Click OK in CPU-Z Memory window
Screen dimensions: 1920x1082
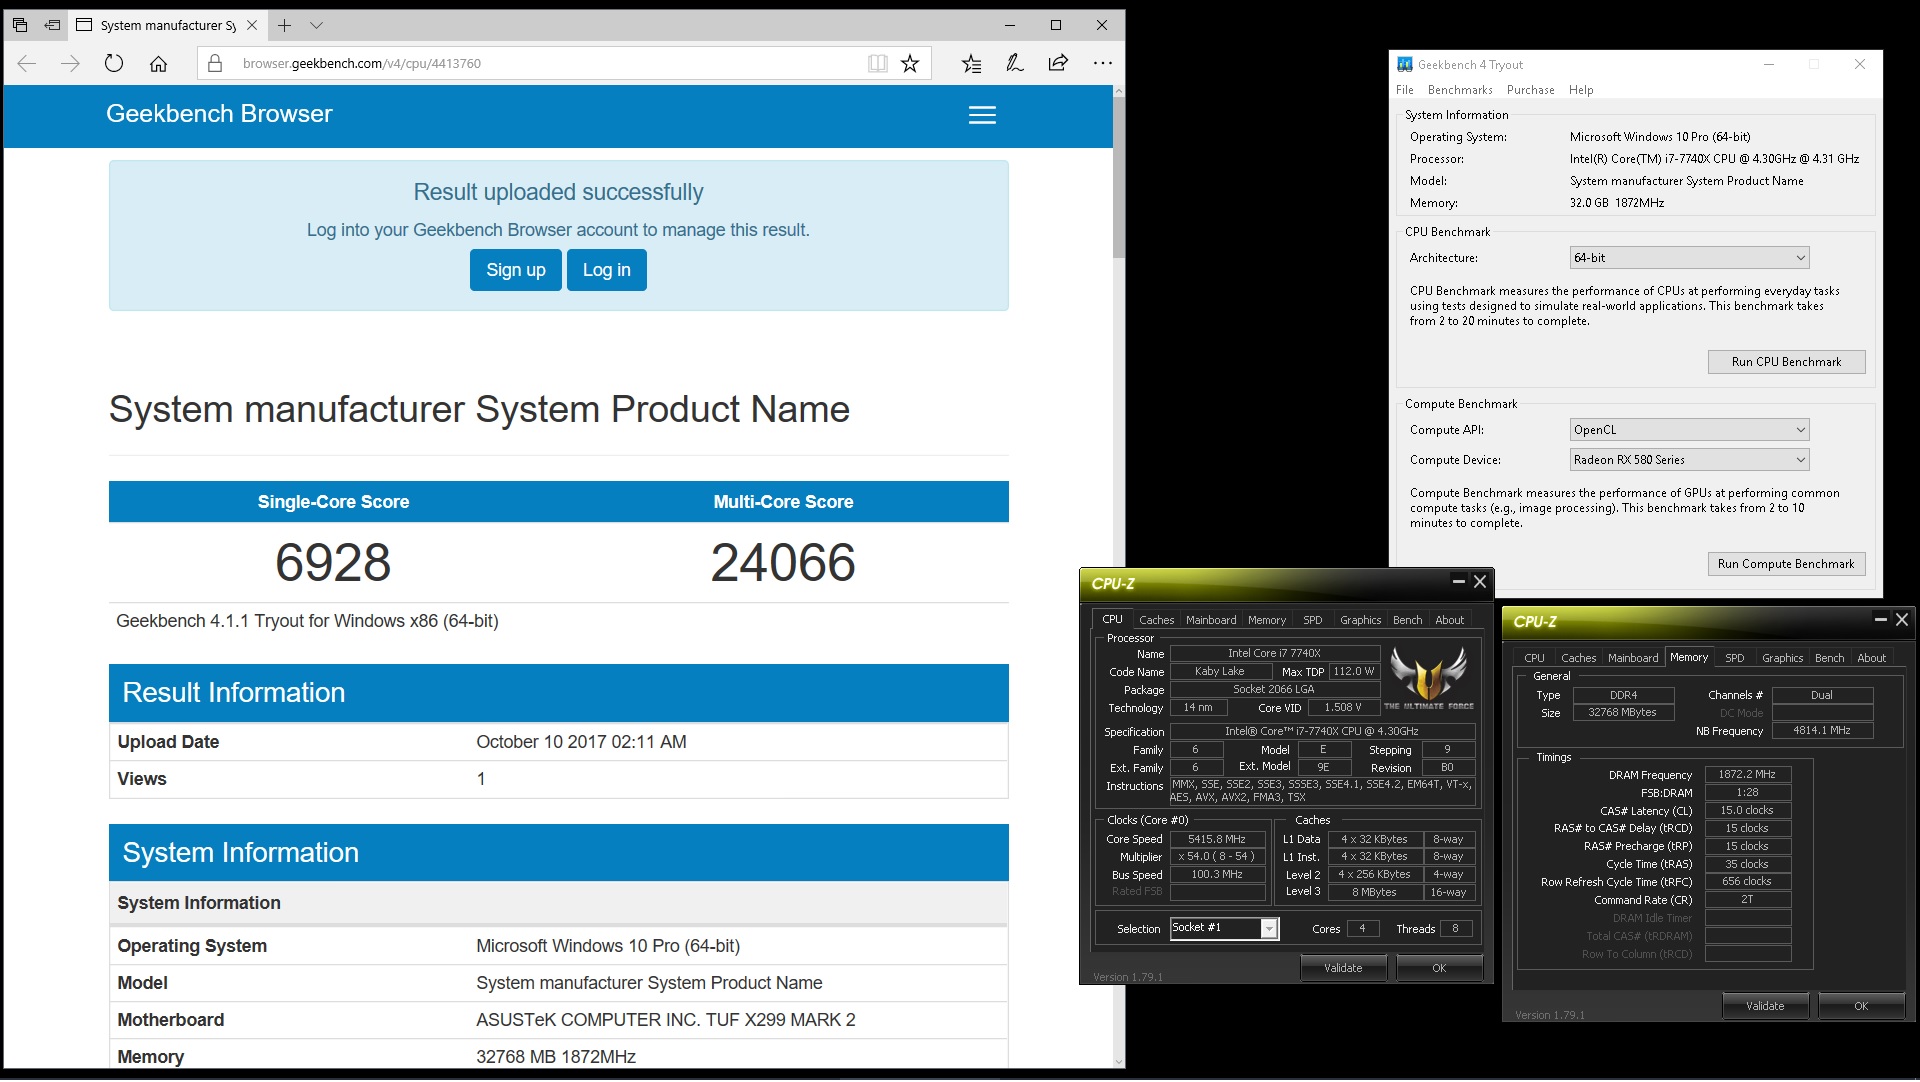[1861, 1006]
